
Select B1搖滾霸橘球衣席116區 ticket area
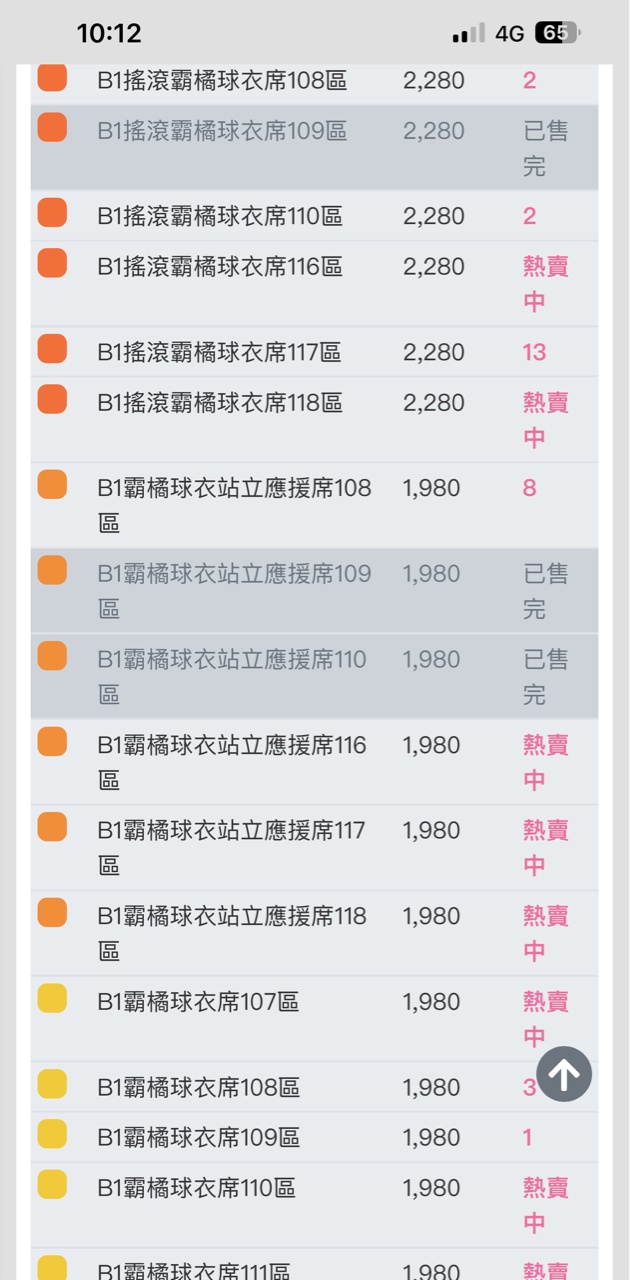point(220,267)
